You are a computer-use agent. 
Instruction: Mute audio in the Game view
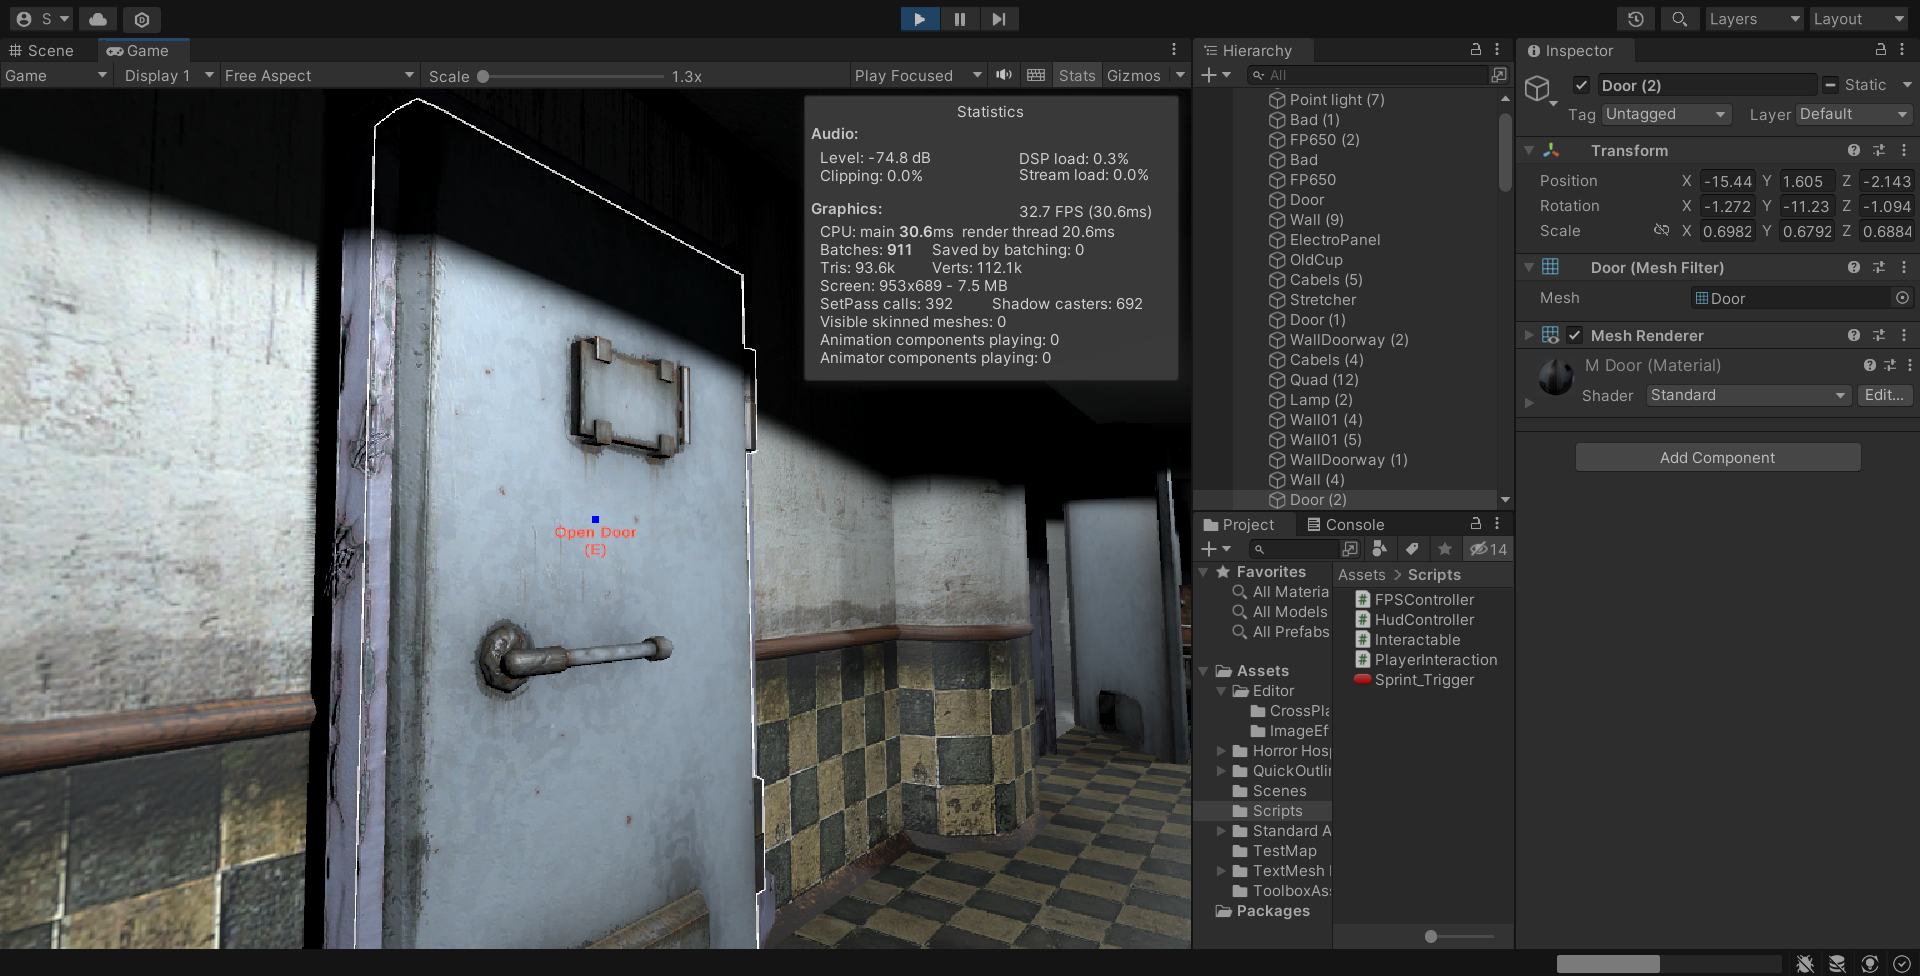point(1004,75)
